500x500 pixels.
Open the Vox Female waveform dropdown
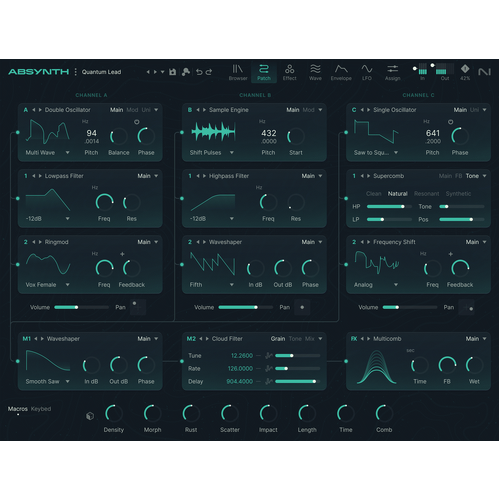point(47,285)
